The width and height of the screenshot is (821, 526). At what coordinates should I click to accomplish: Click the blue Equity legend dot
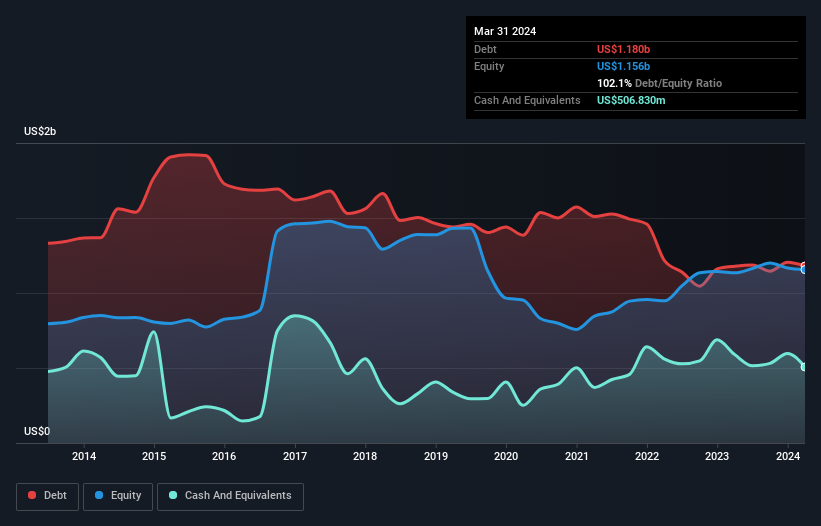99,495
